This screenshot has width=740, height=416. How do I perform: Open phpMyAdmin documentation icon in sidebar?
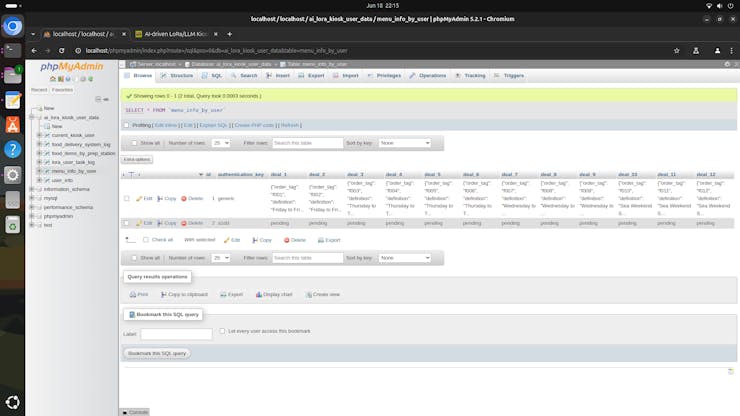pos(68,79)
